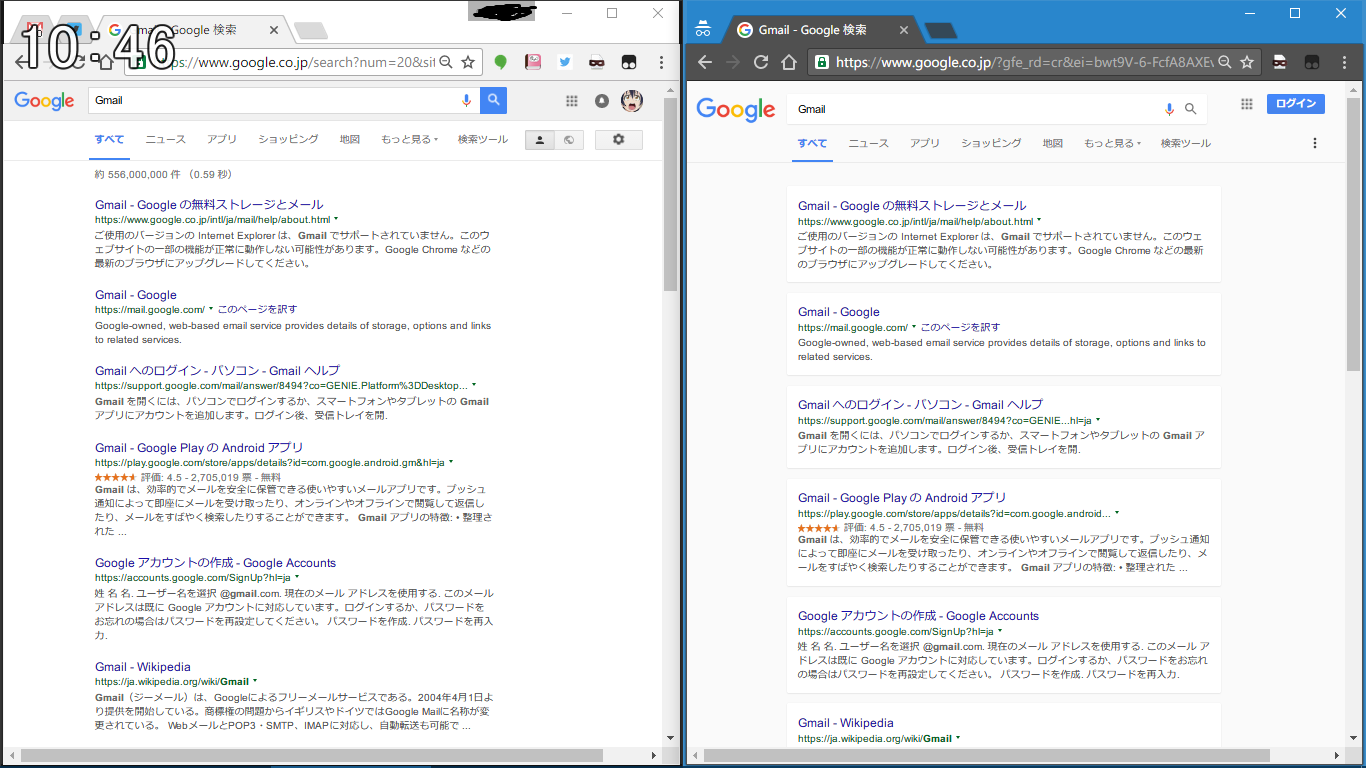The width and height of the screenshot is (1366, 768).
Task: Click the Google logo in the incognito window
Action: (736, 109)
